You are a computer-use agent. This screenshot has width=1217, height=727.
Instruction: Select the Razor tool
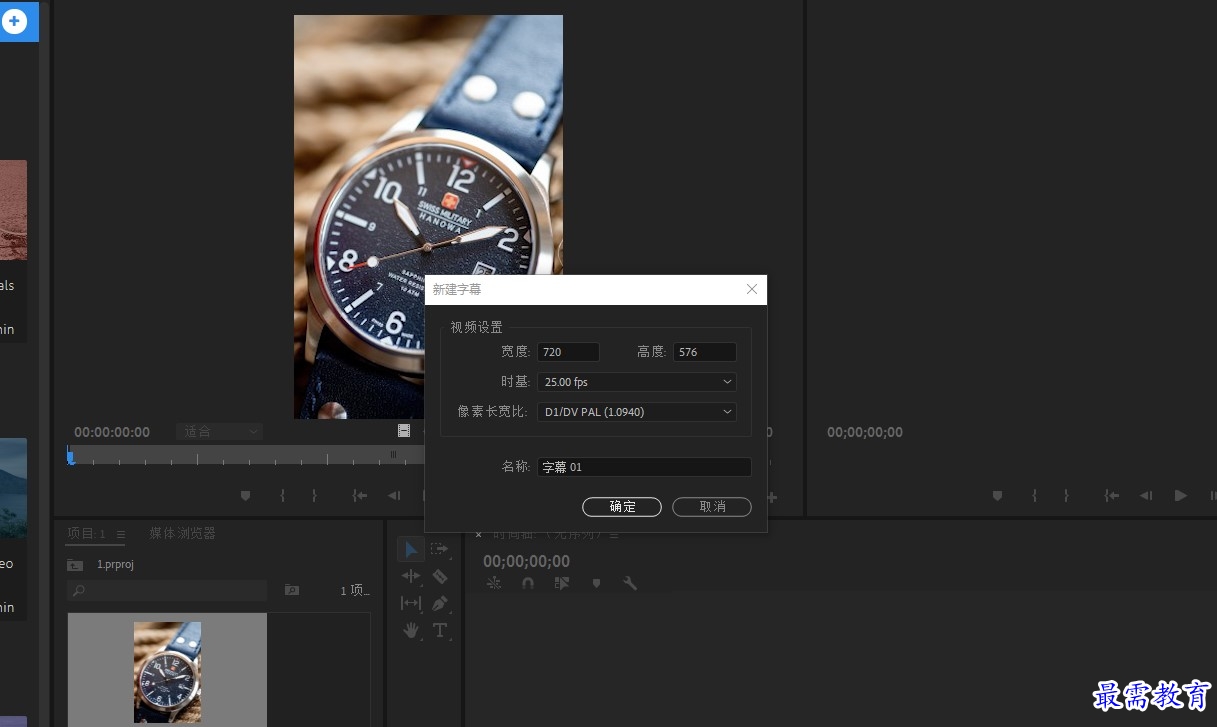tap(440, 576)
